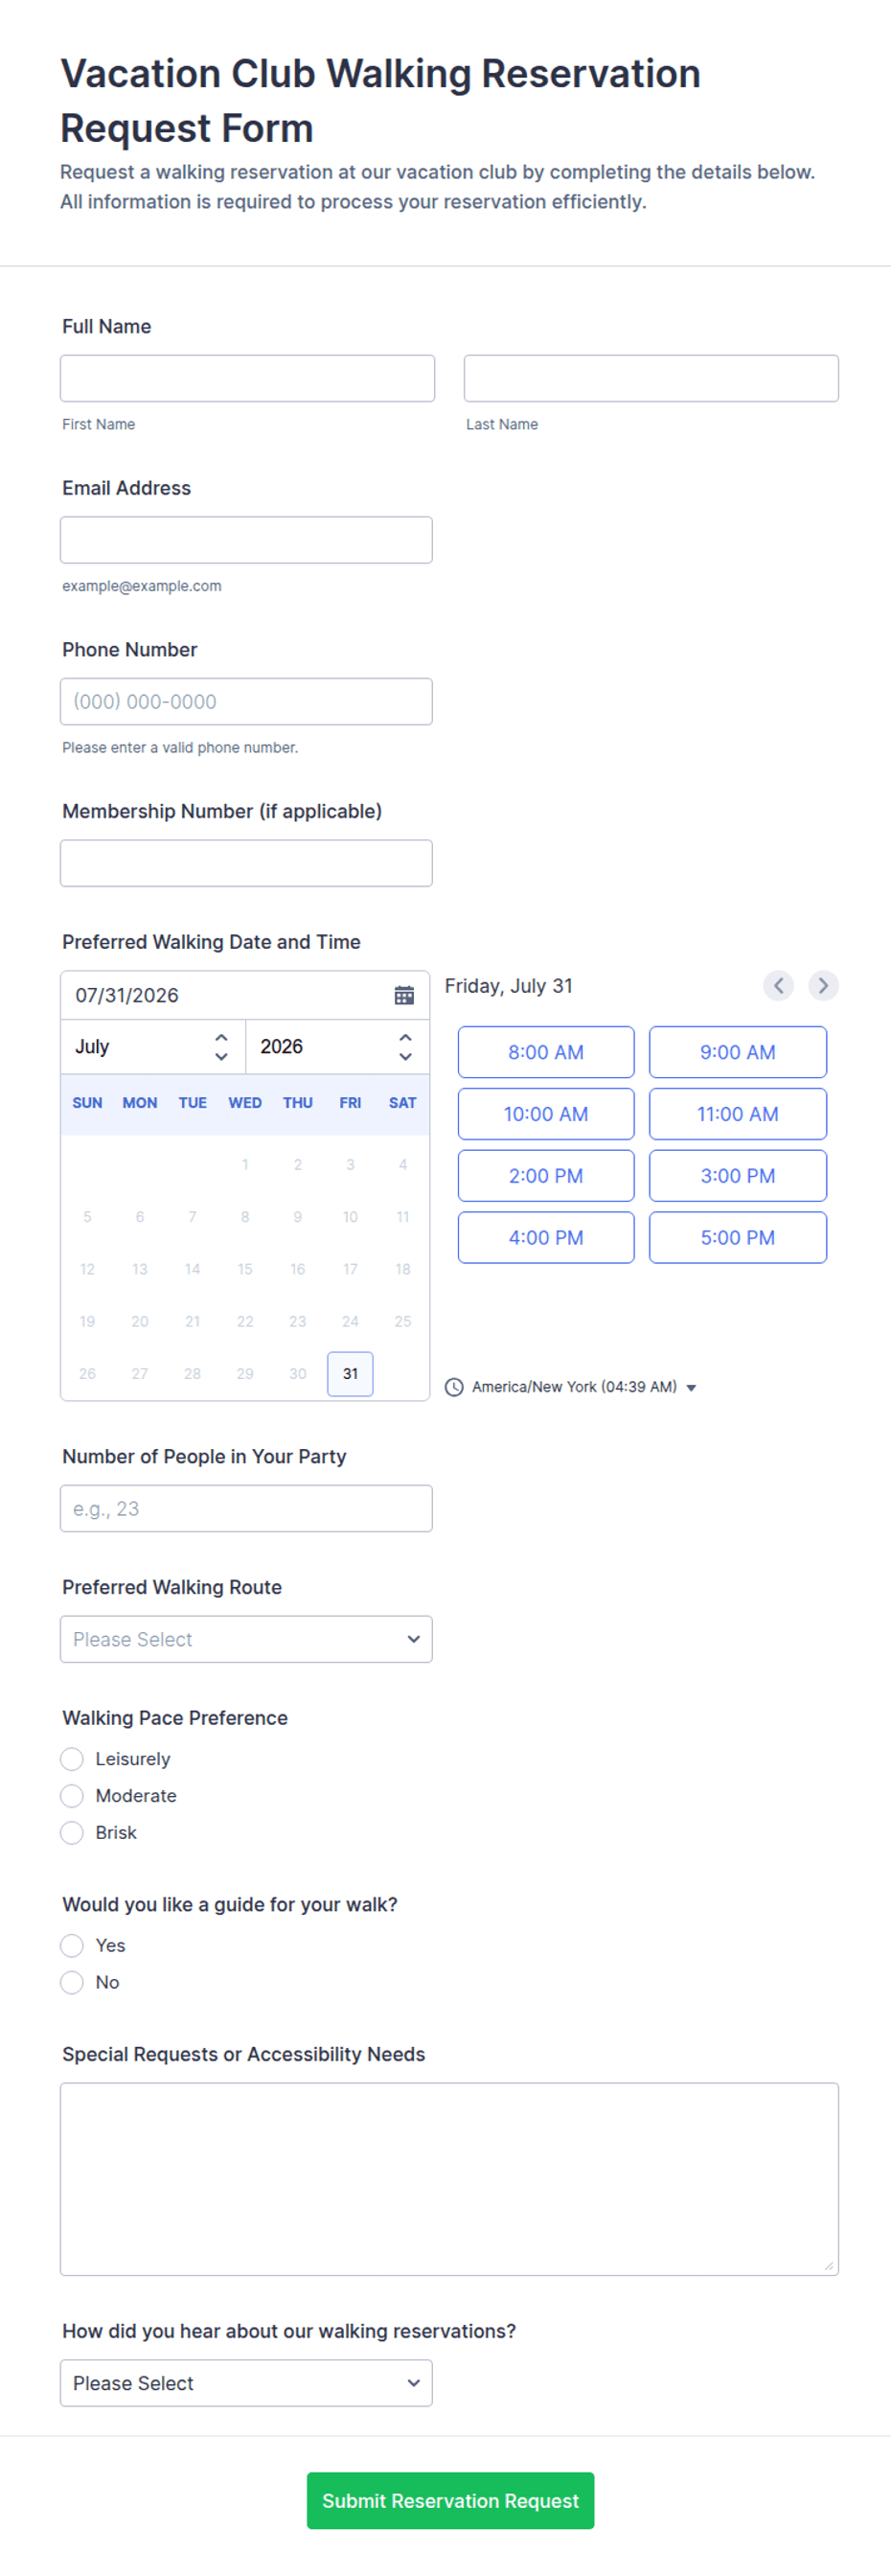Open the how did you hear dropdown
The image size is (891, 2576).
pos(246,2383)
